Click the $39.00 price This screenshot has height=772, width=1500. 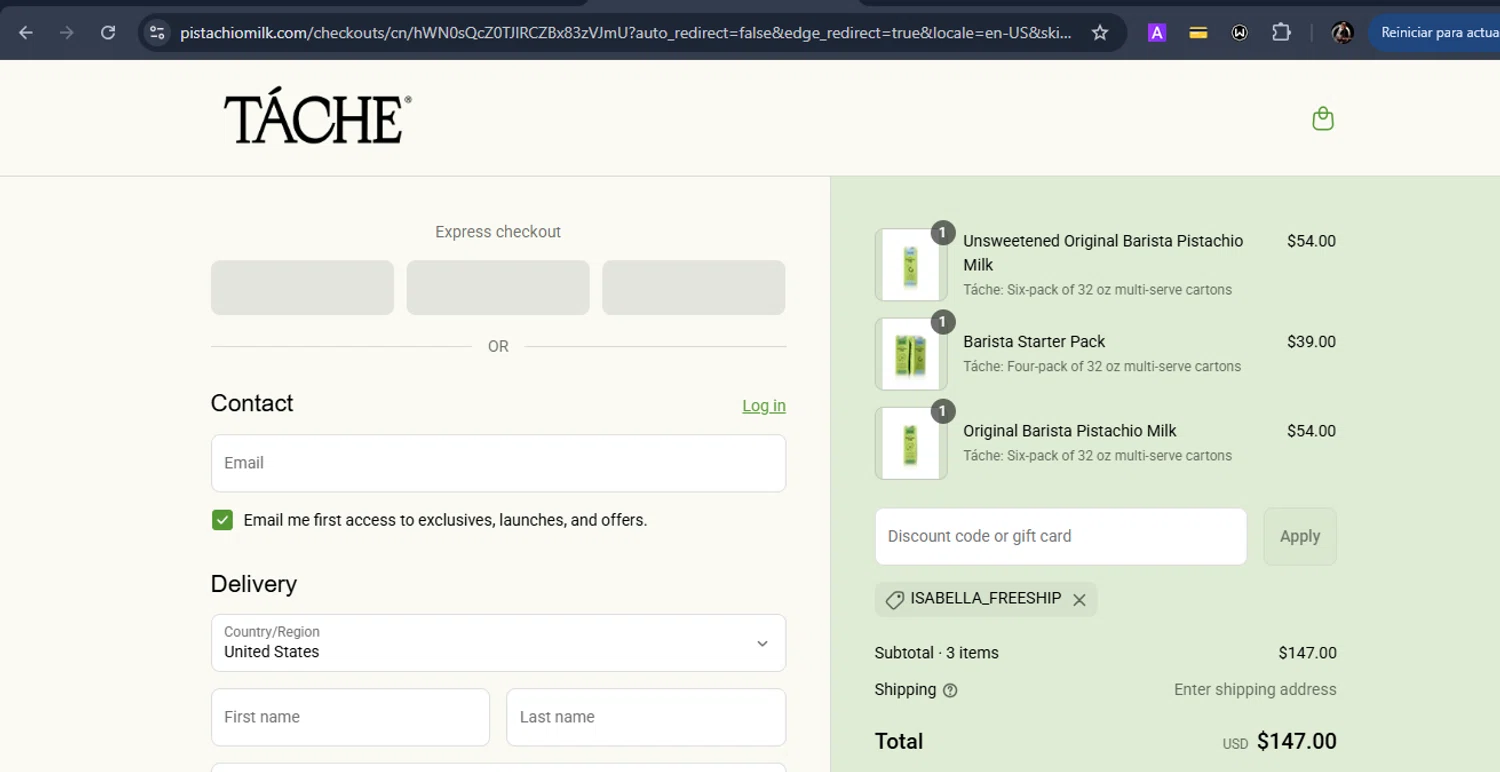point(1311,342)
